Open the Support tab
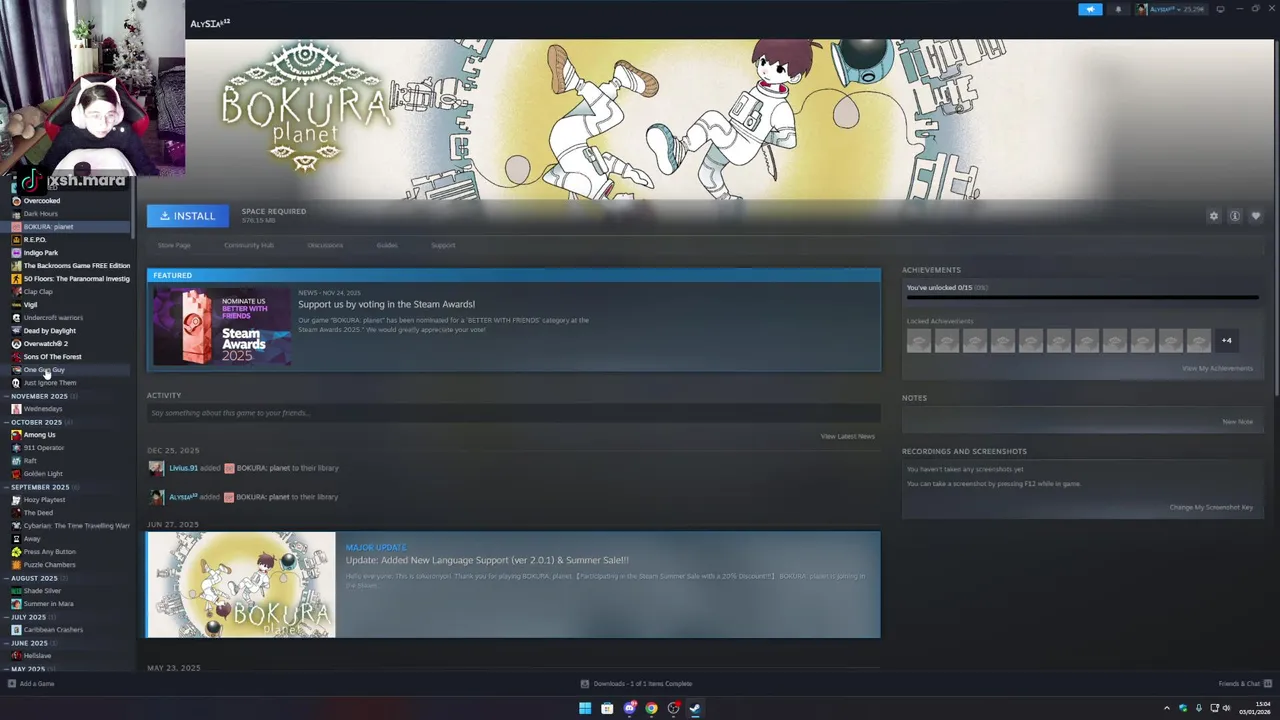This screenshot has width=1280, height=720. pyautogui.click(x=443, y=245)
